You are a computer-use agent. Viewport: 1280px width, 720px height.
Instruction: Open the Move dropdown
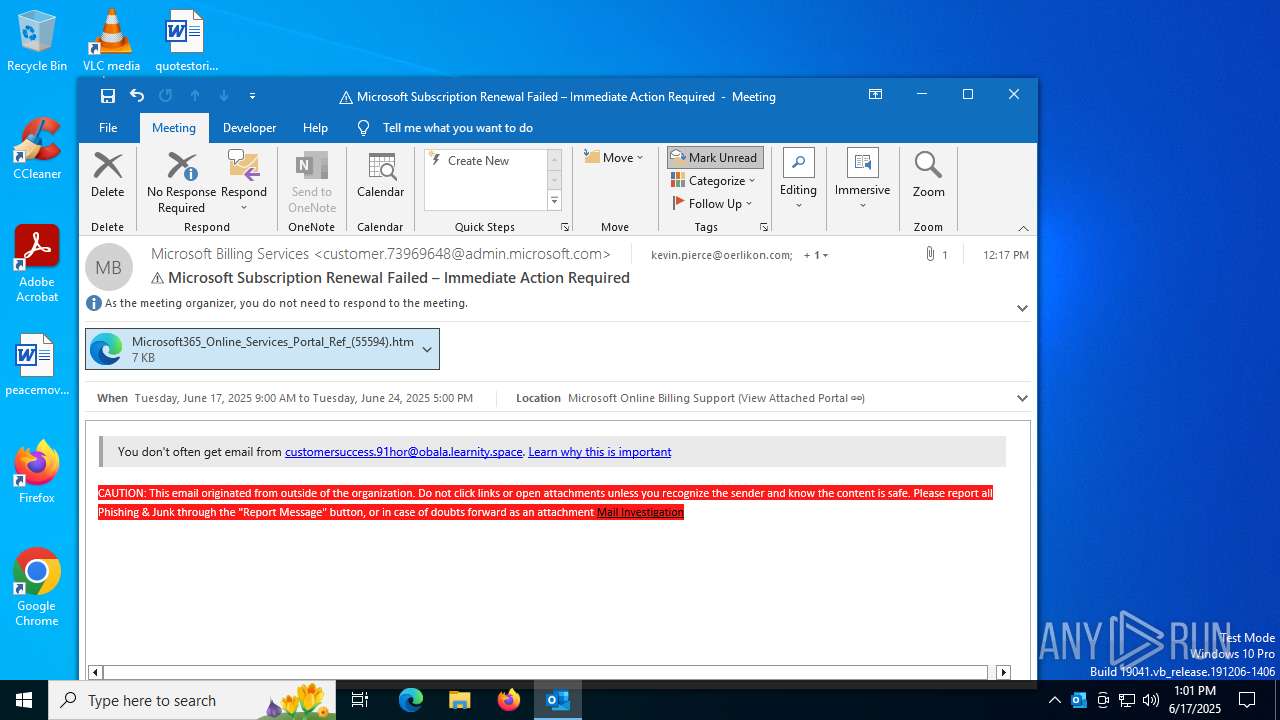(614, 157)
